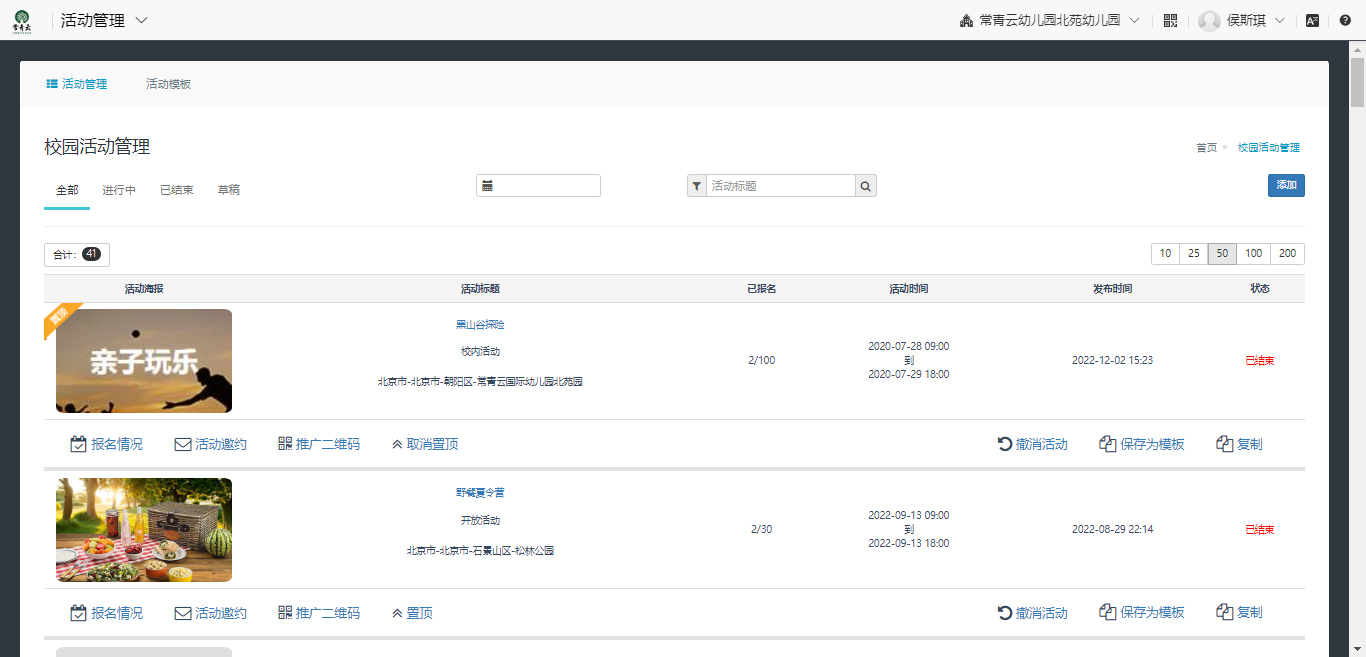
Task: Click the calendar icon in date field
Action: pos(487,186)
